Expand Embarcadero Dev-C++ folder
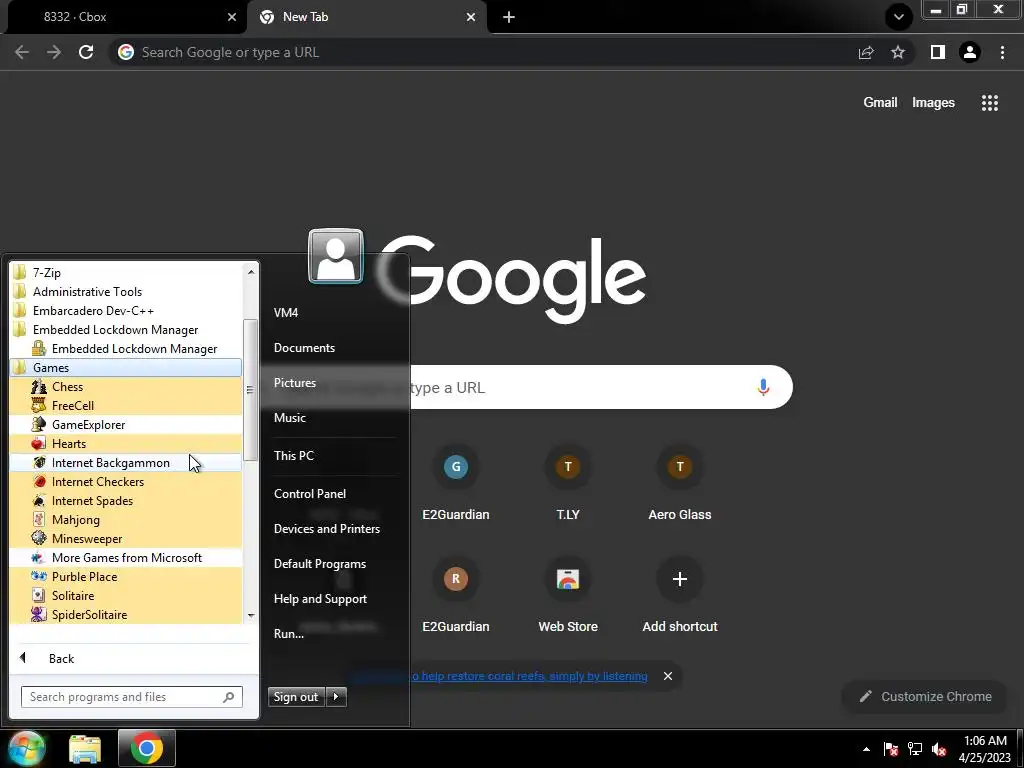This screenshot has width=1024, height=768. (x=126, y=311)
